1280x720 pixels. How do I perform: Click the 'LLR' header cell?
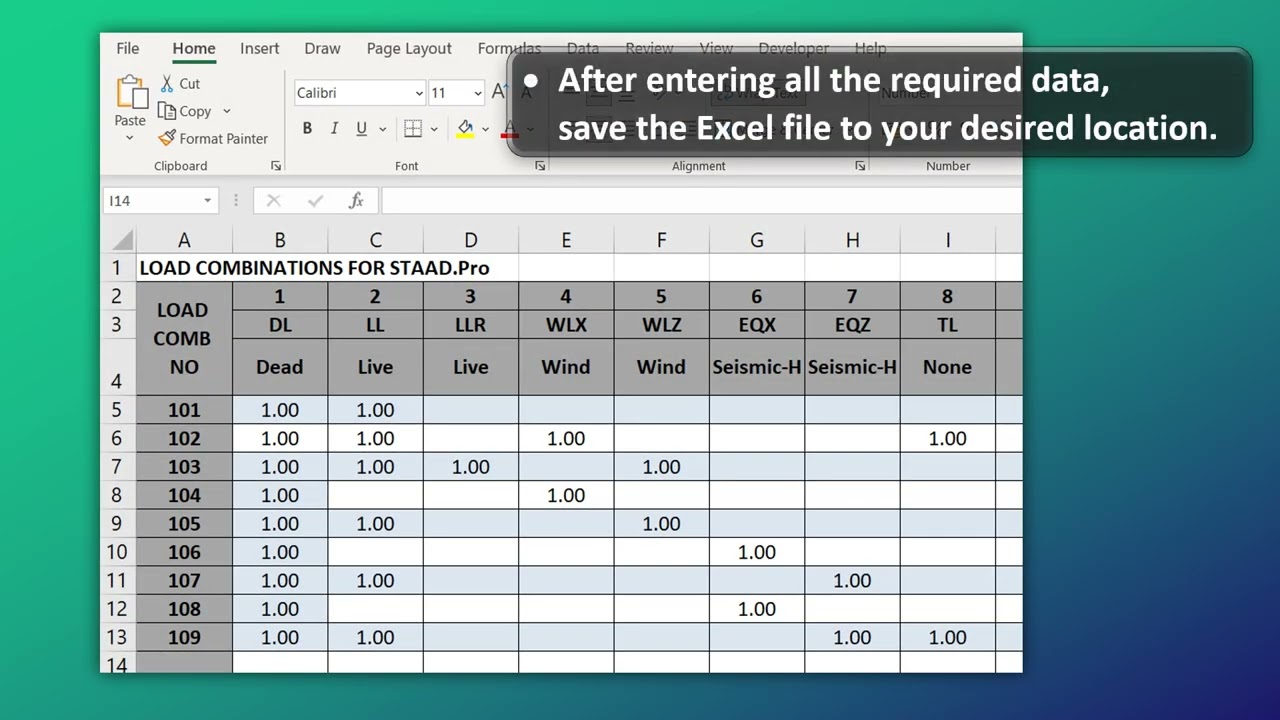point(471,325)
